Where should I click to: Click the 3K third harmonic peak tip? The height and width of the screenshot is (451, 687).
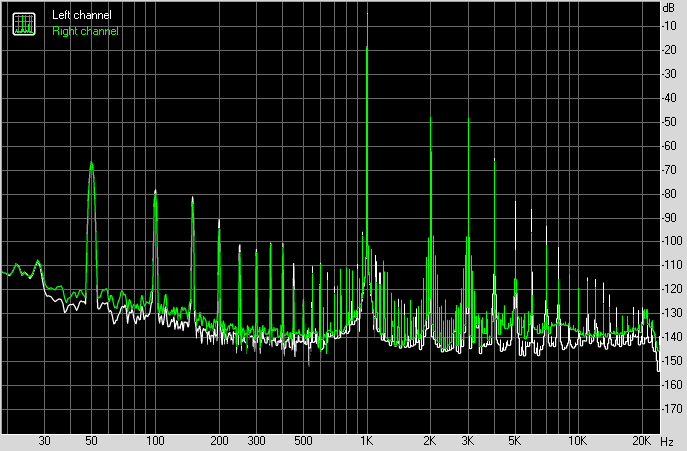click(468, 119)
